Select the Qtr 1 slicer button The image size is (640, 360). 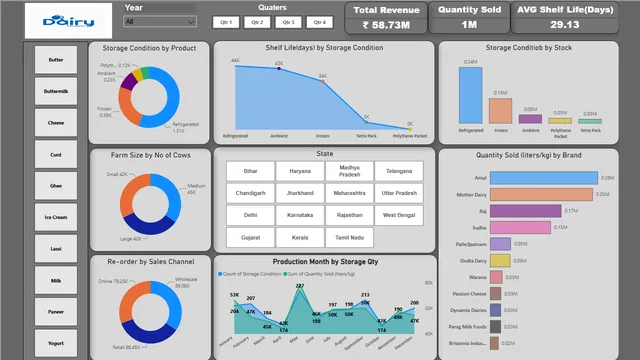pos(226,22)
